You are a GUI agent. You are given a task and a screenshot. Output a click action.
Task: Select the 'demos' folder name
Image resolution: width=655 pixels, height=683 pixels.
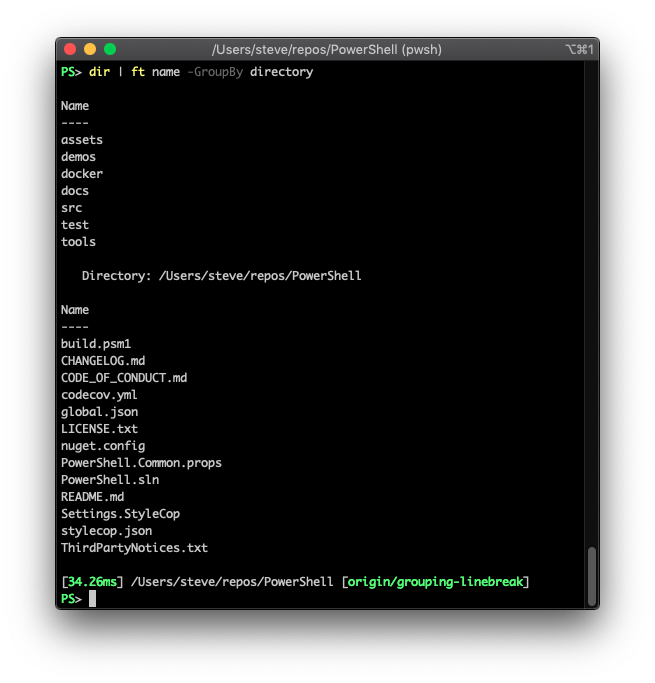(x=78, y=157)
